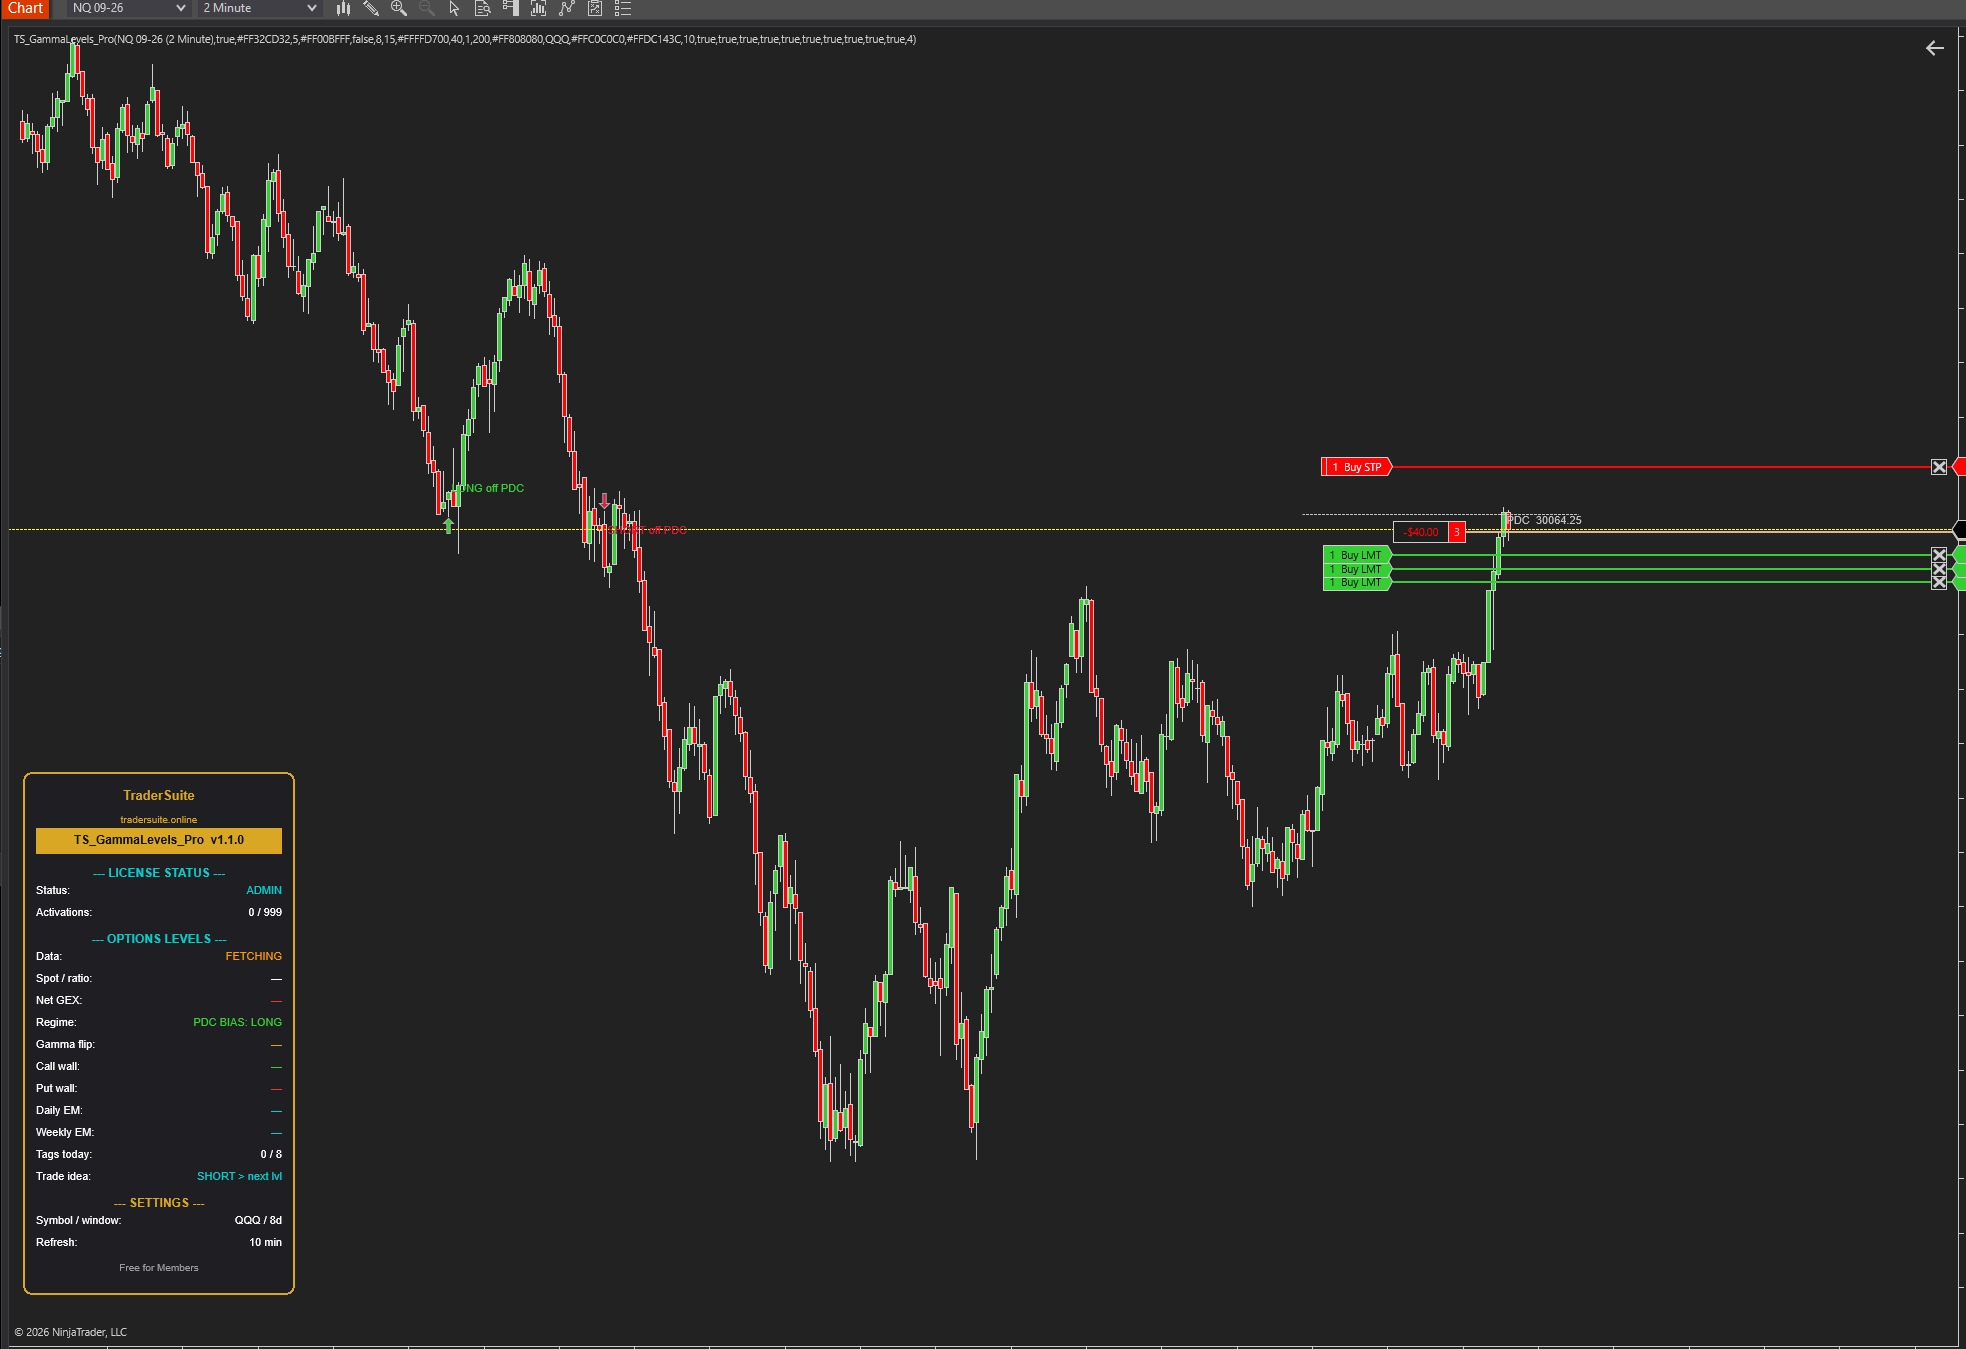Click the Call wall row label
This screenshot has width=1966, height=1349.
pos(57,1066)
